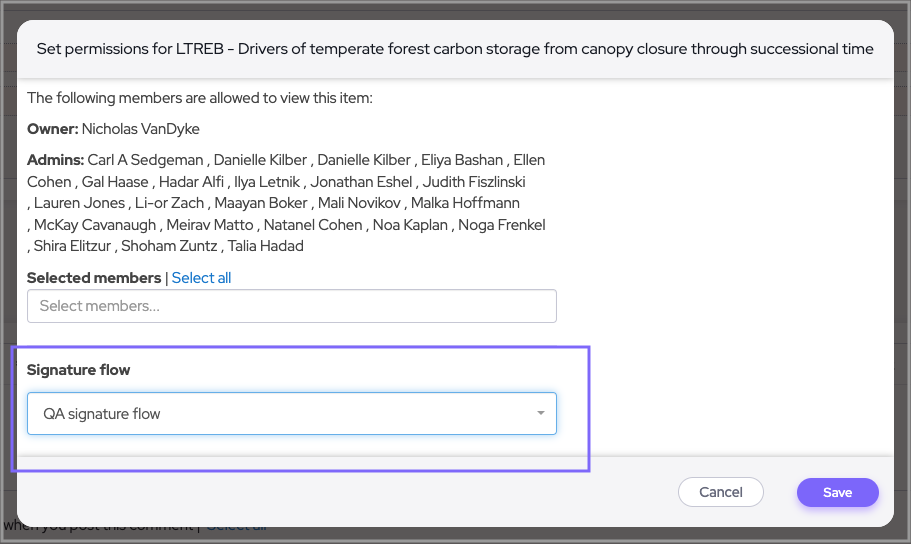Click admin name Talia Hadad

tap(265, 246)
